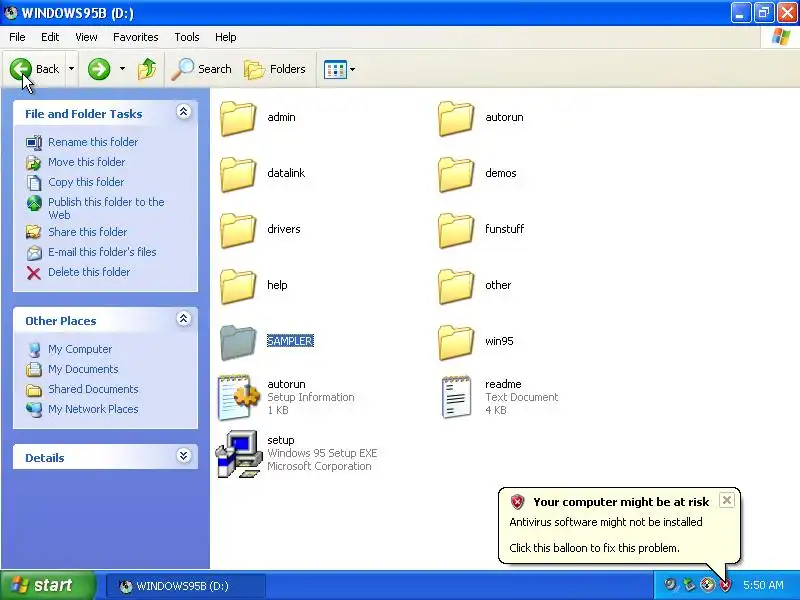
Task: Open the Edit menu
Action: click(x=49, y=37)
